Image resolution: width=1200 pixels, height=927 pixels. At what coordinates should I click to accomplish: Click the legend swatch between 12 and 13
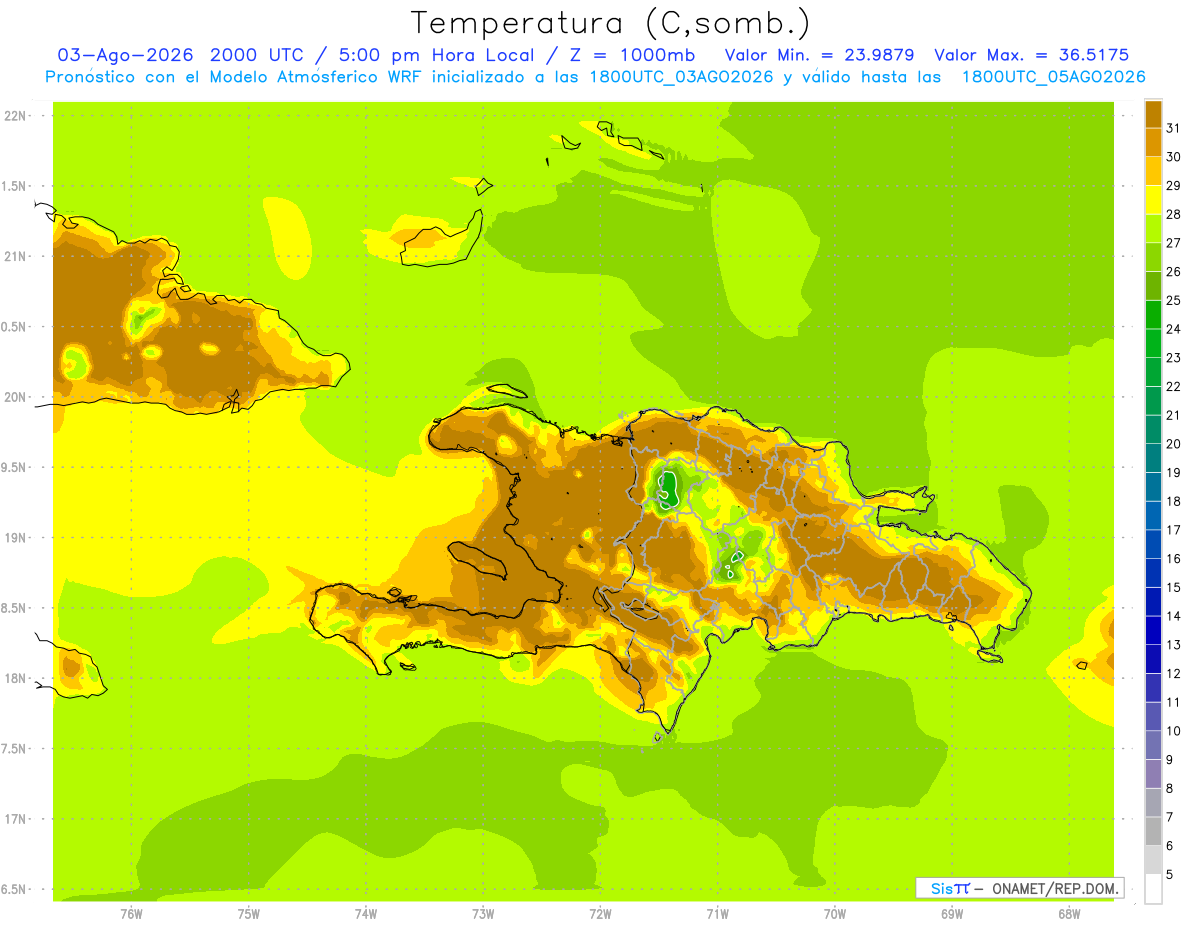(1153, 659)
